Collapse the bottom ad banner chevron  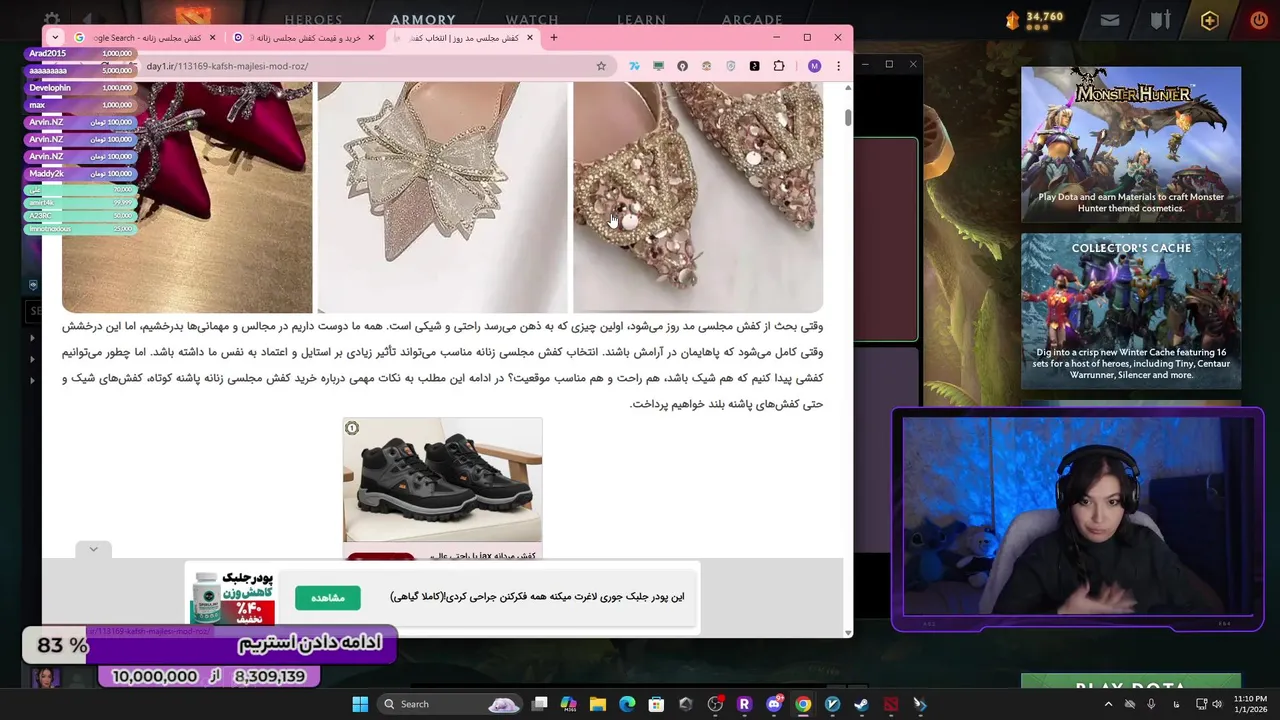click(x=93, y=549)
